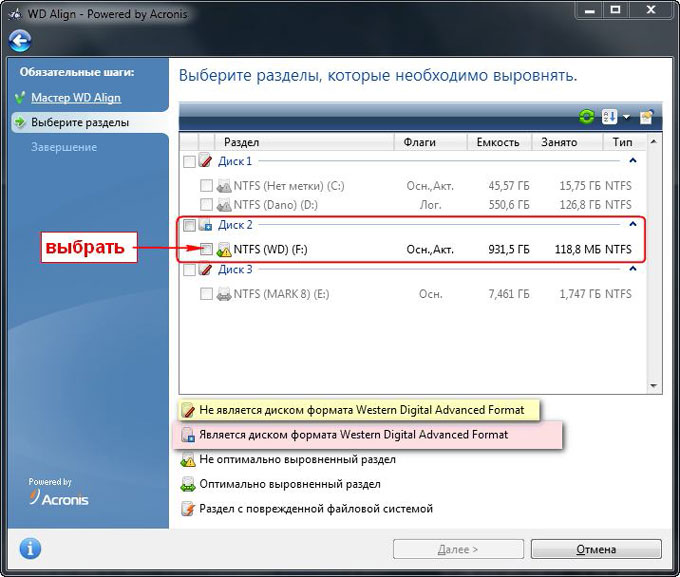This screenshot has height=577, width=680.
Task: Click the green arrow beside Выберите разделы
Action: point(20,122)
